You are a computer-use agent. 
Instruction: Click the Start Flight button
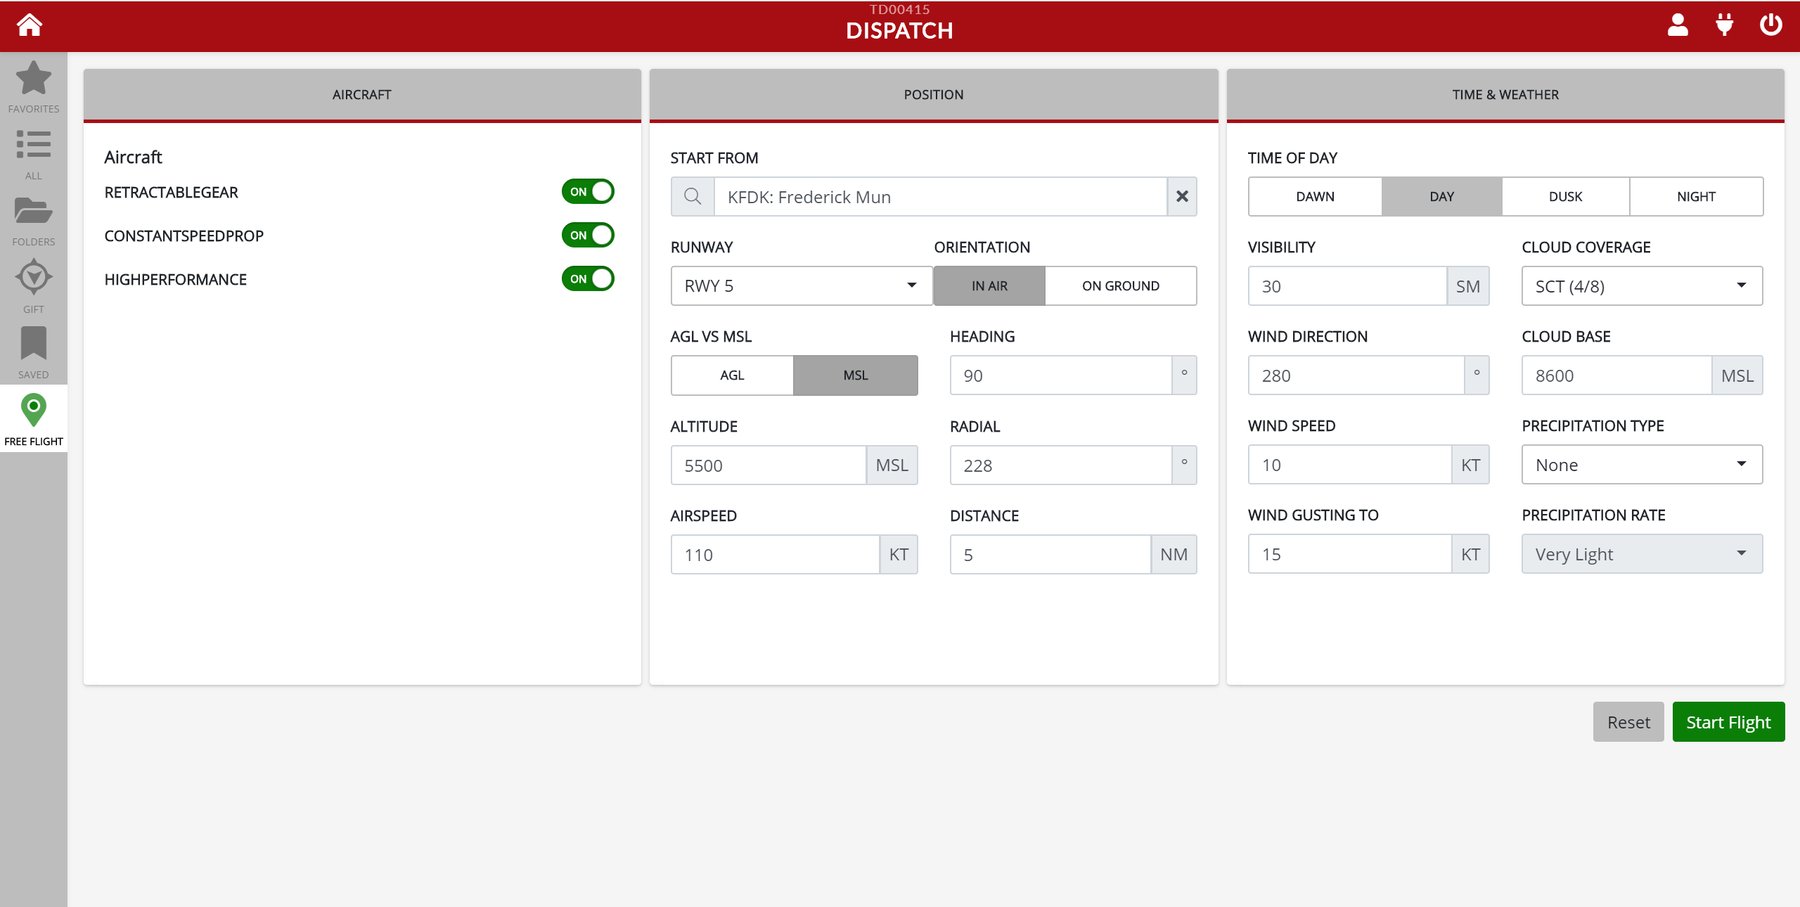pos(1728,721)
